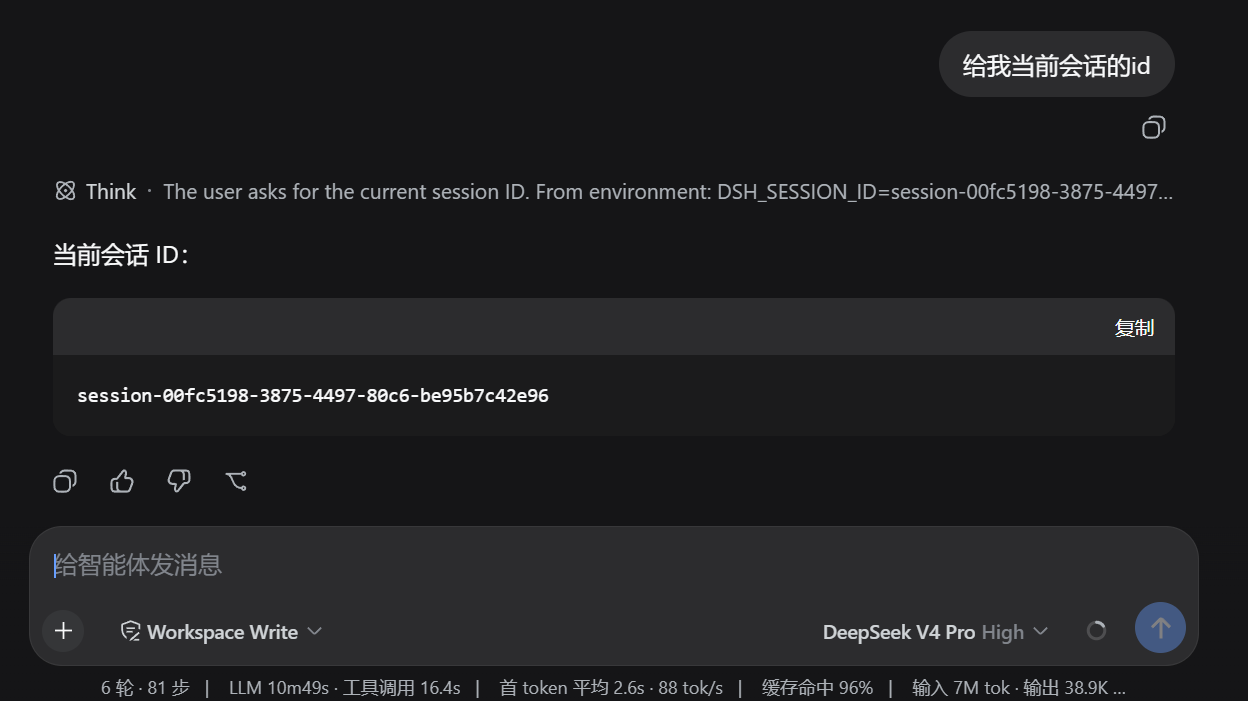1248x701 pixels.
Task: Click the branch conversation icon
Action: point(236,481)
